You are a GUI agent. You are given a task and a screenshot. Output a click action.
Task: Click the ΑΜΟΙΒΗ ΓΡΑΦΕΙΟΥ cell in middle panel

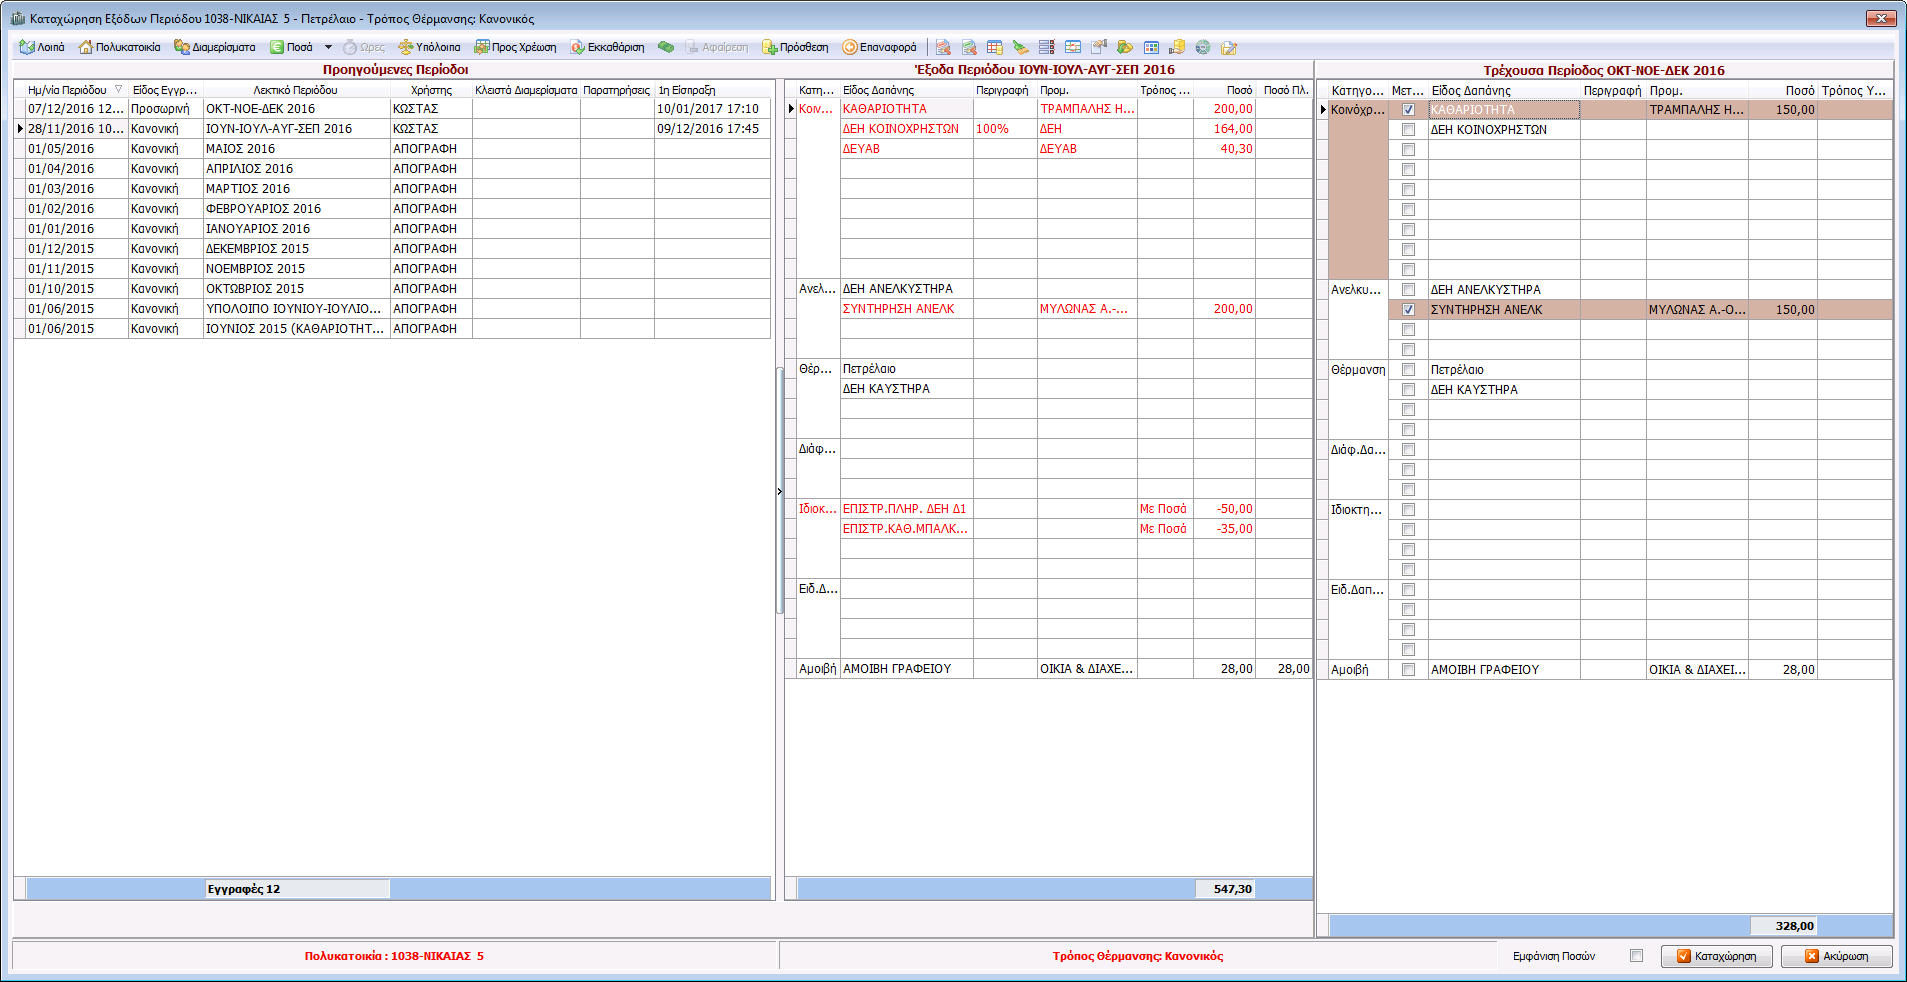click(x=906, y=669)
